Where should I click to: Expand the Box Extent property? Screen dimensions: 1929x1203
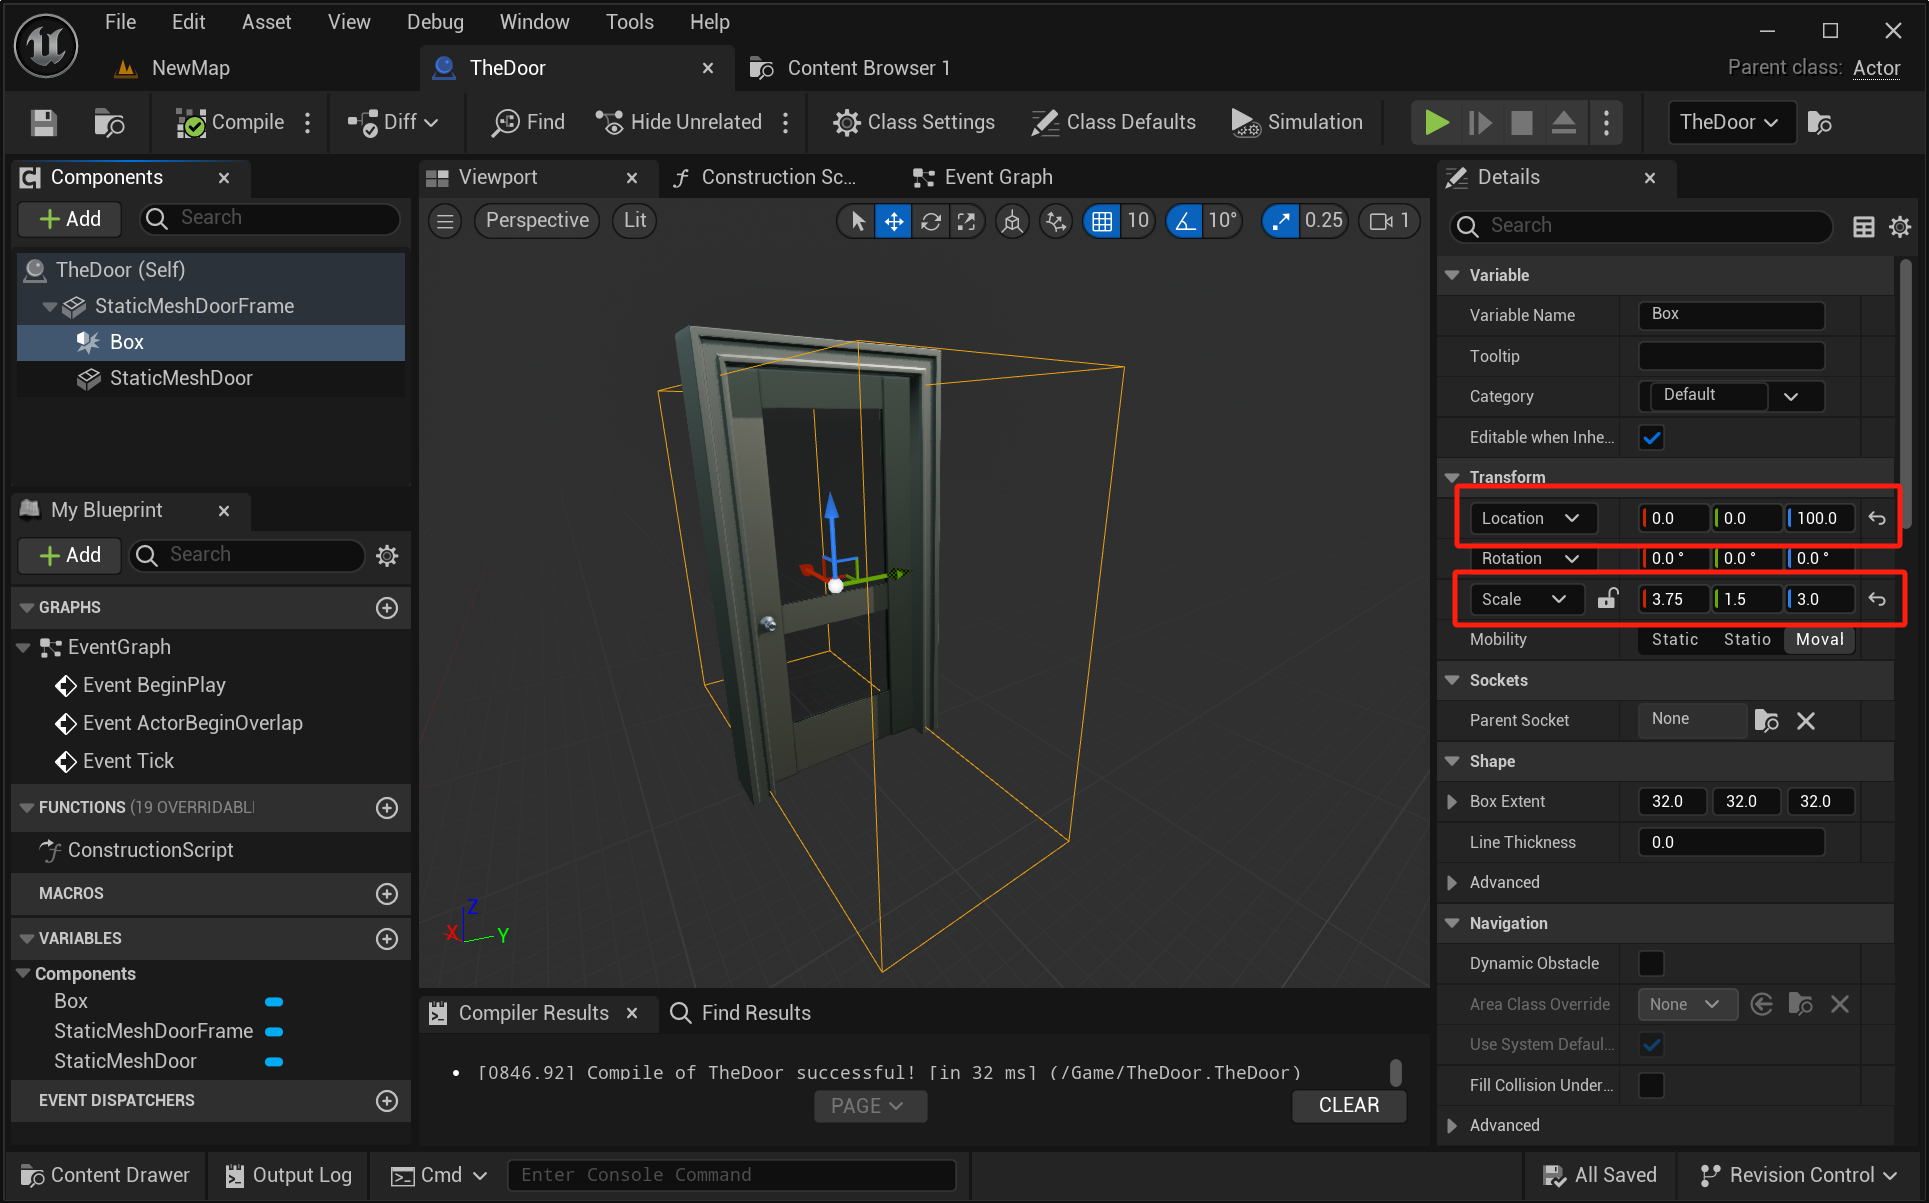[x=1453, y=802]
